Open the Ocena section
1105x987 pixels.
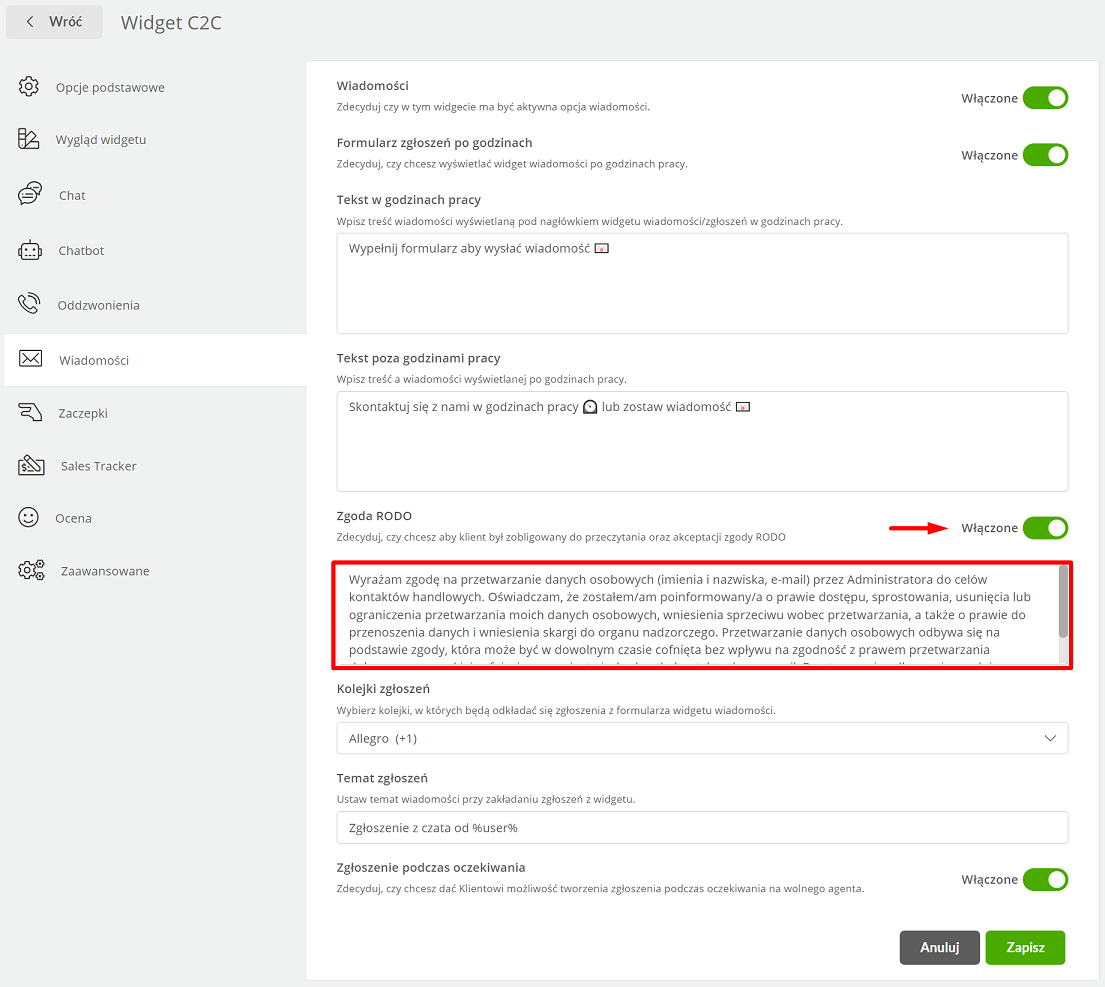point(73,518)
